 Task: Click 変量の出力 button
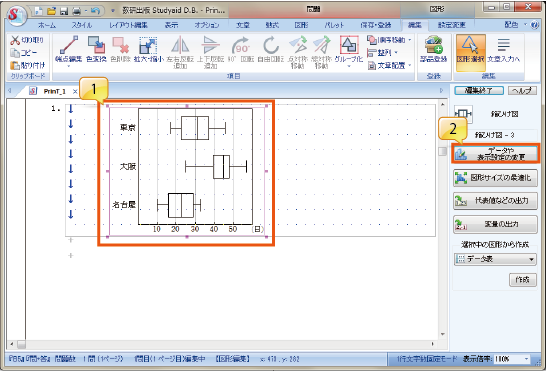[x=495, y=224]
